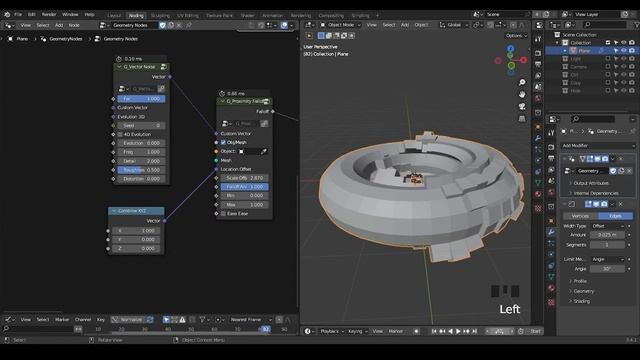Viewport: 640px width, 360px height.
Task: Open the Render menu
Action: point(49,15)
